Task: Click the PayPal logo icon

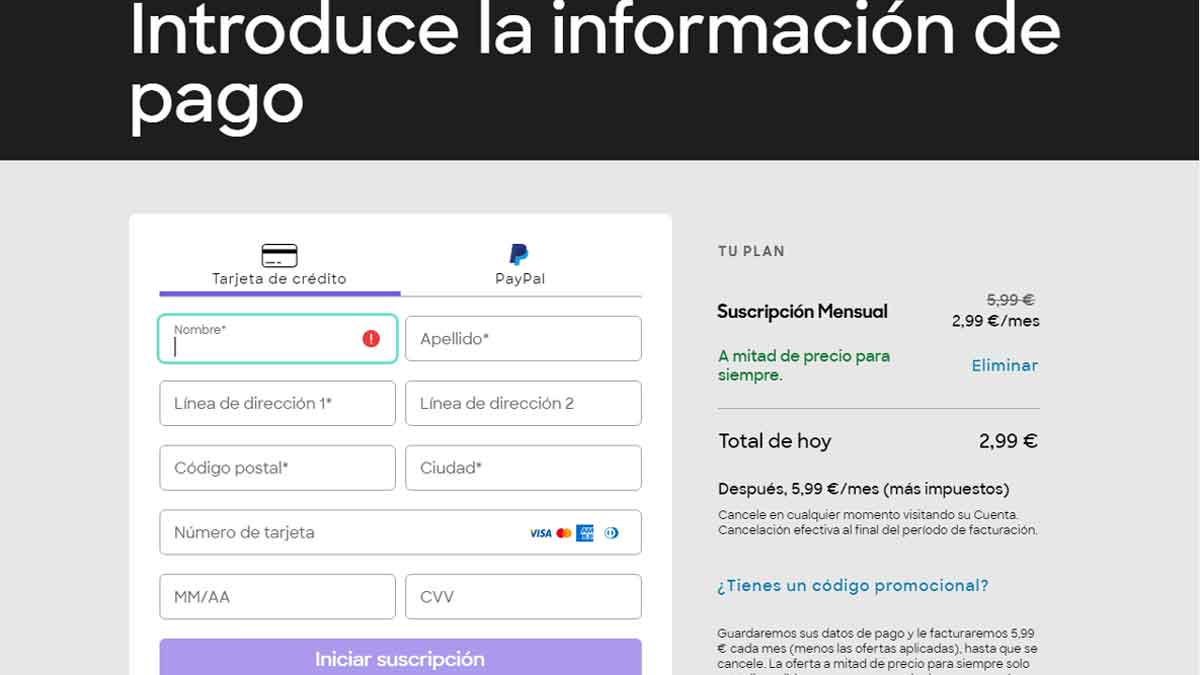Action: pos(518,254)
